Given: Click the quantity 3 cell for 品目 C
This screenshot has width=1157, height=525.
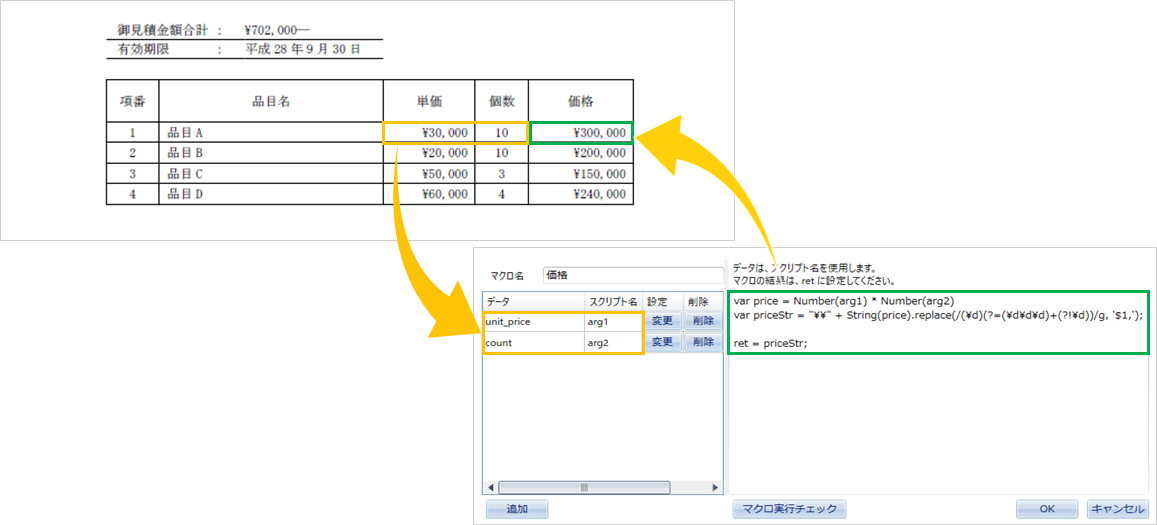Looking at the screenshot, I should tap(502, 174).
